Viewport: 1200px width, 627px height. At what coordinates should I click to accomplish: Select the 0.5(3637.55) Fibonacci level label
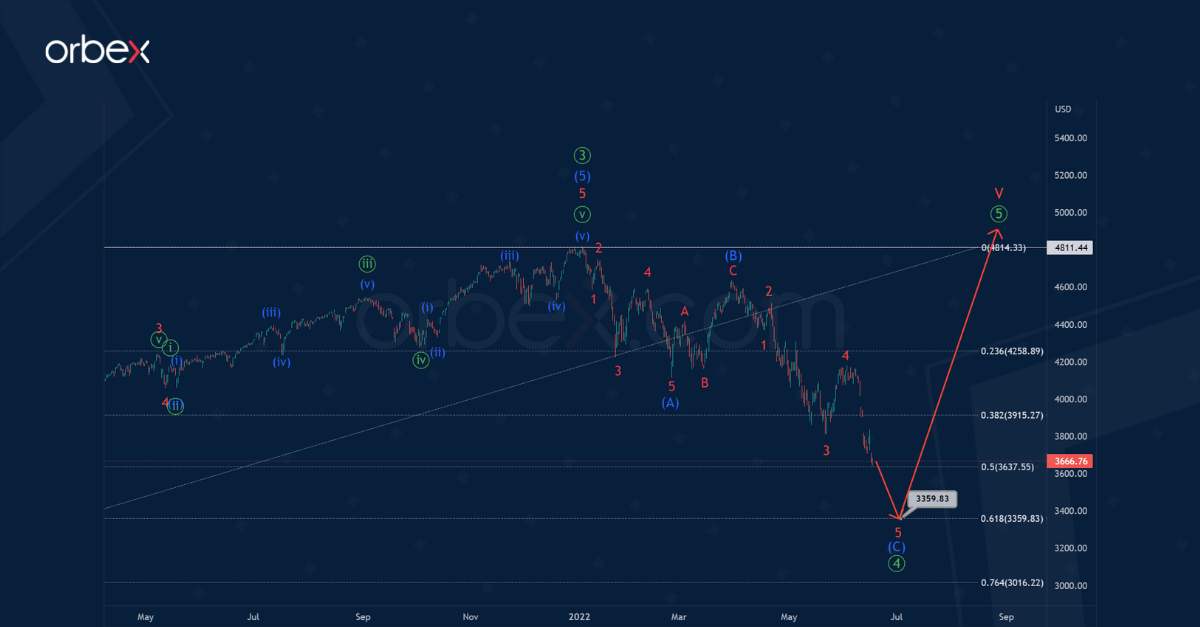point(1009,466)
